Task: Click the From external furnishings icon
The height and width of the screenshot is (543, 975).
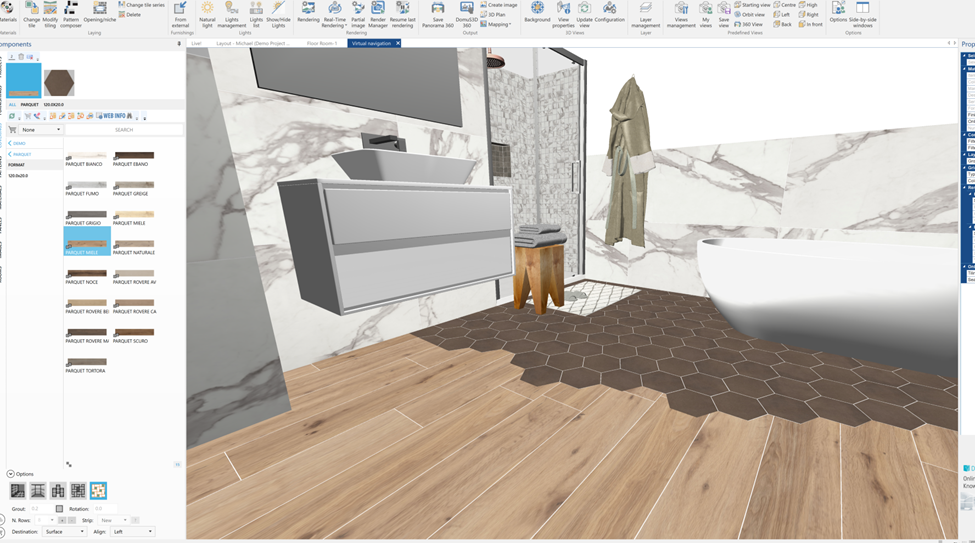Action: 180,14
